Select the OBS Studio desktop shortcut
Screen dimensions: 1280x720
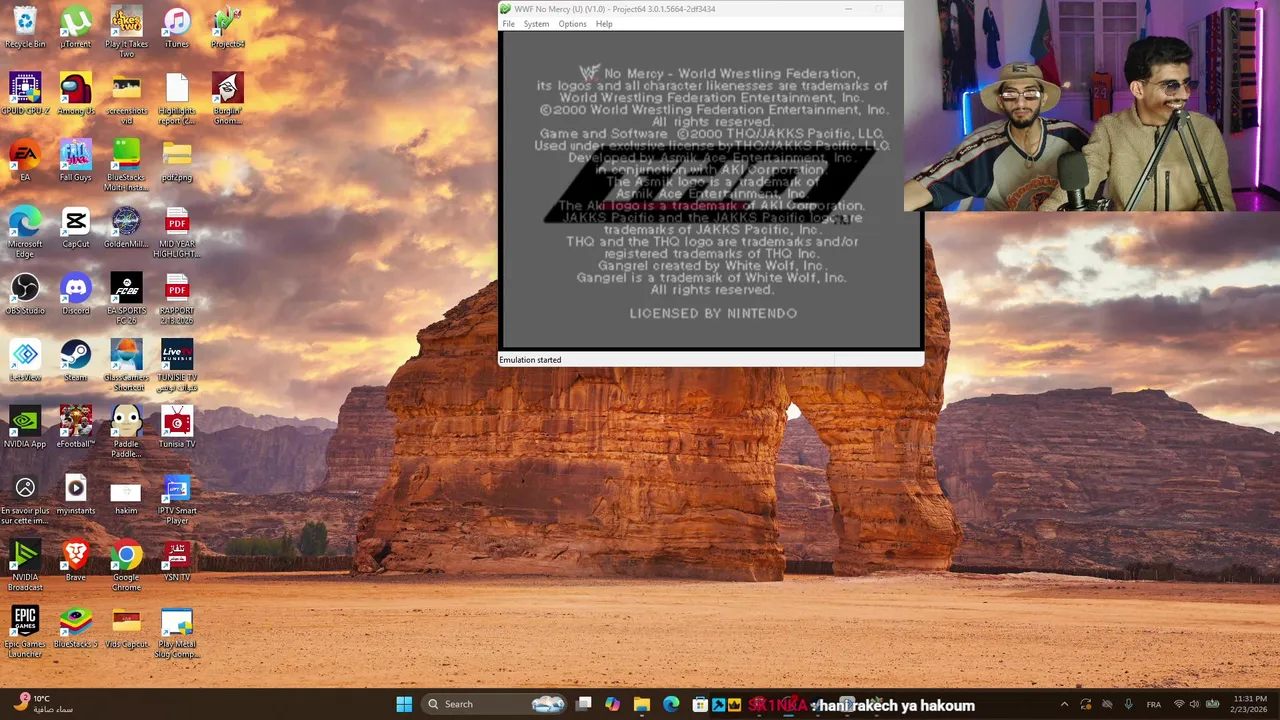click(x=25, y=294)
